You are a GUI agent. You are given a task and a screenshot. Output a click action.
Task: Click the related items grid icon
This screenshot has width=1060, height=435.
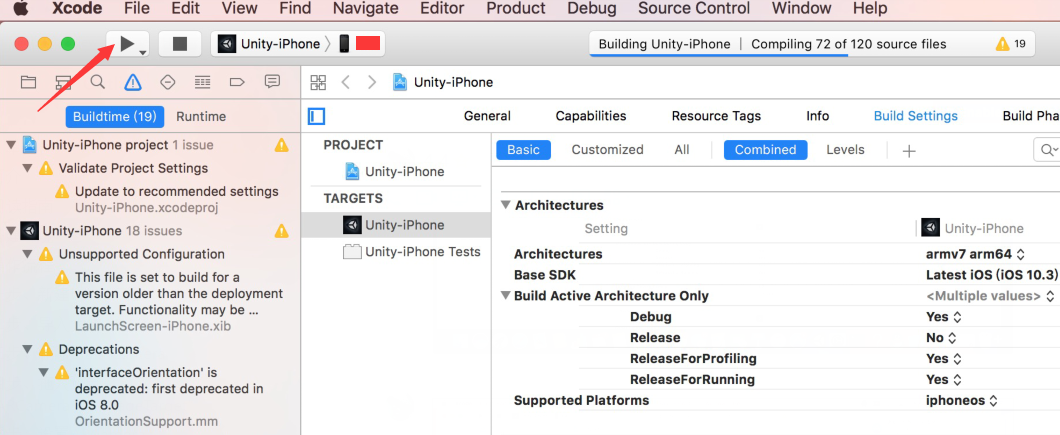[x=318, y=82]
